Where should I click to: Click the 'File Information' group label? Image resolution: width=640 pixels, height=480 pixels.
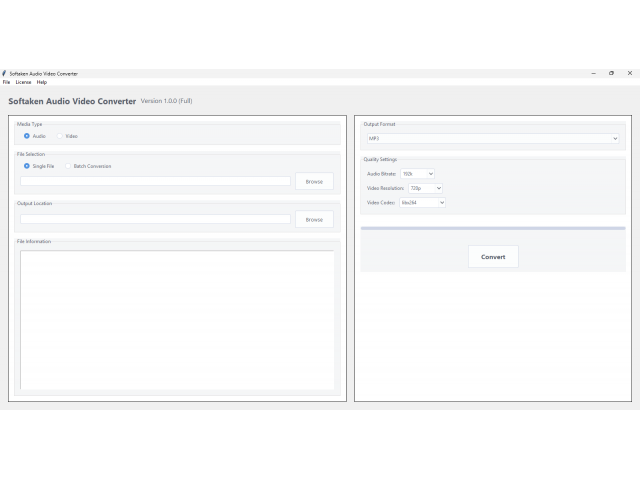point(34,241)
